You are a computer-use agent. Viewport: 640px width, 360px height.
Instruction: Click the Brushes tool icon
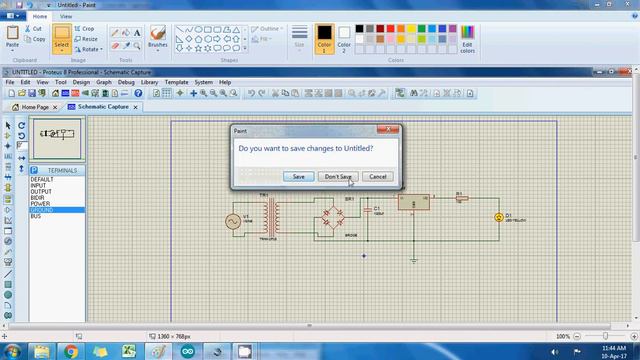pos(158,33)
